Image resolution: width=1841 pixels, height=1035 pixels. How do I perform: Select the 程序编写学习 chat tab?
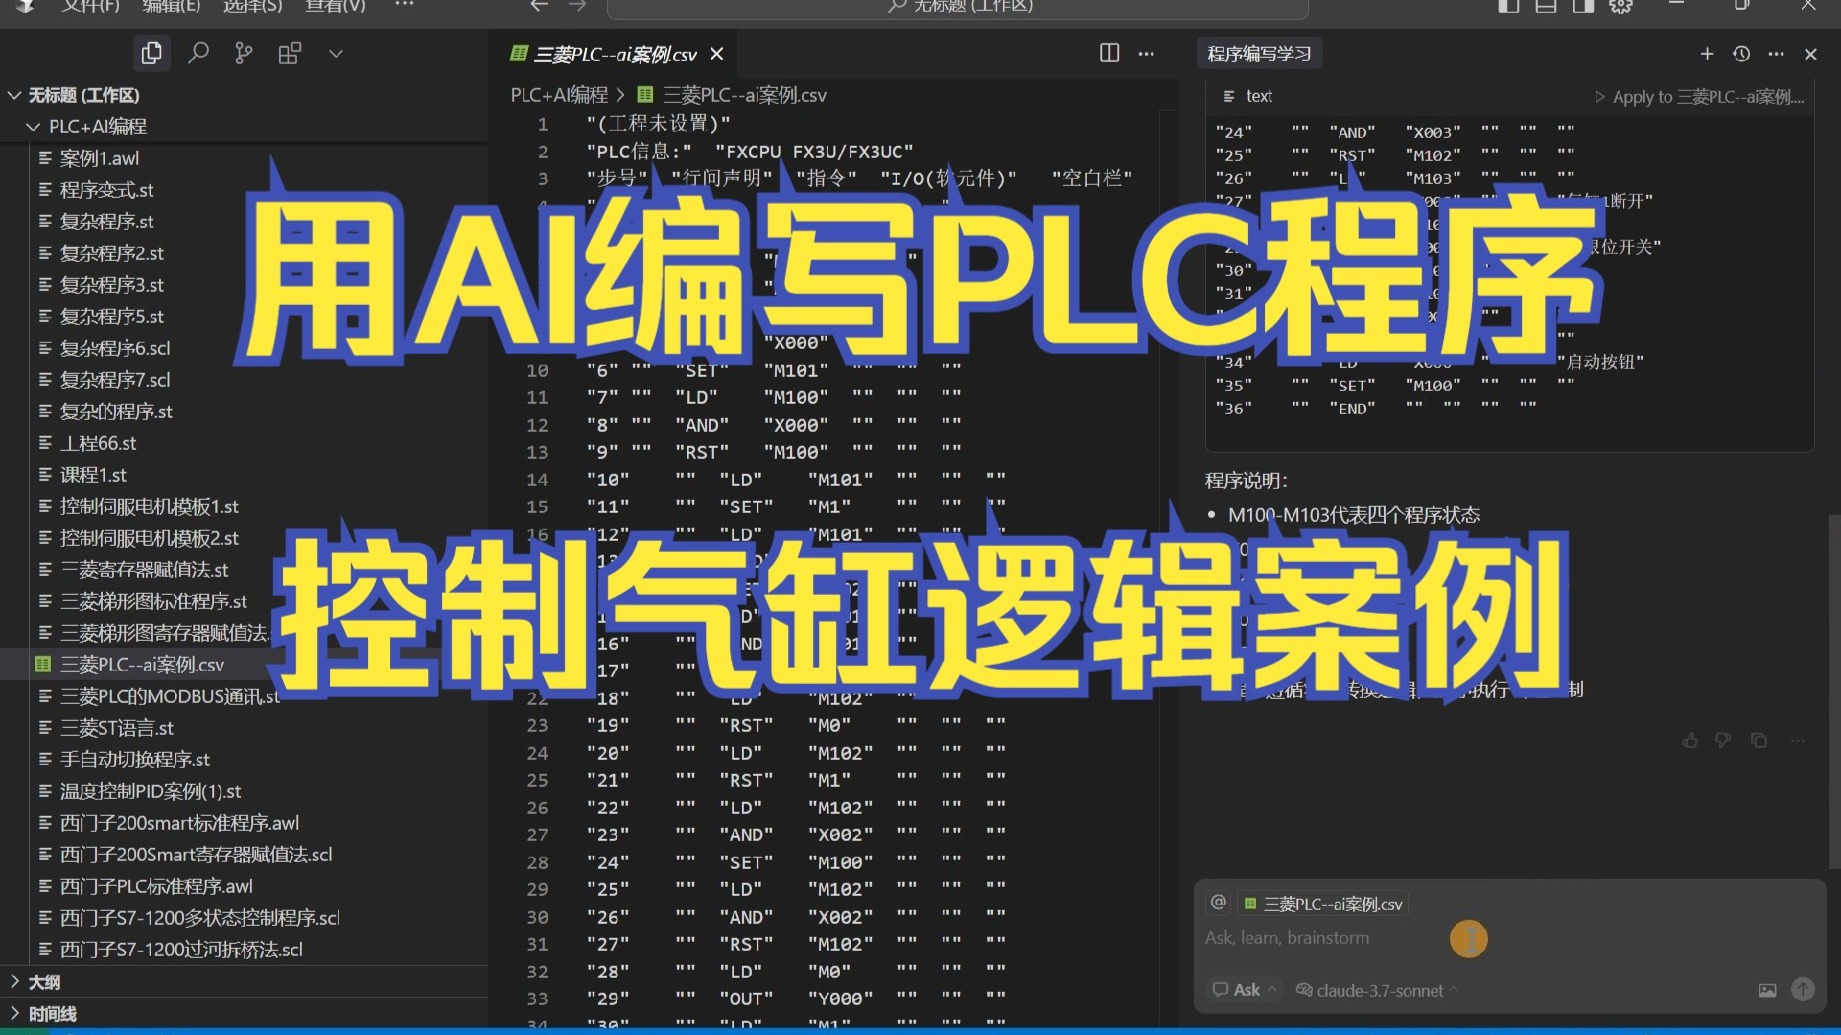tap(1259, 53)
